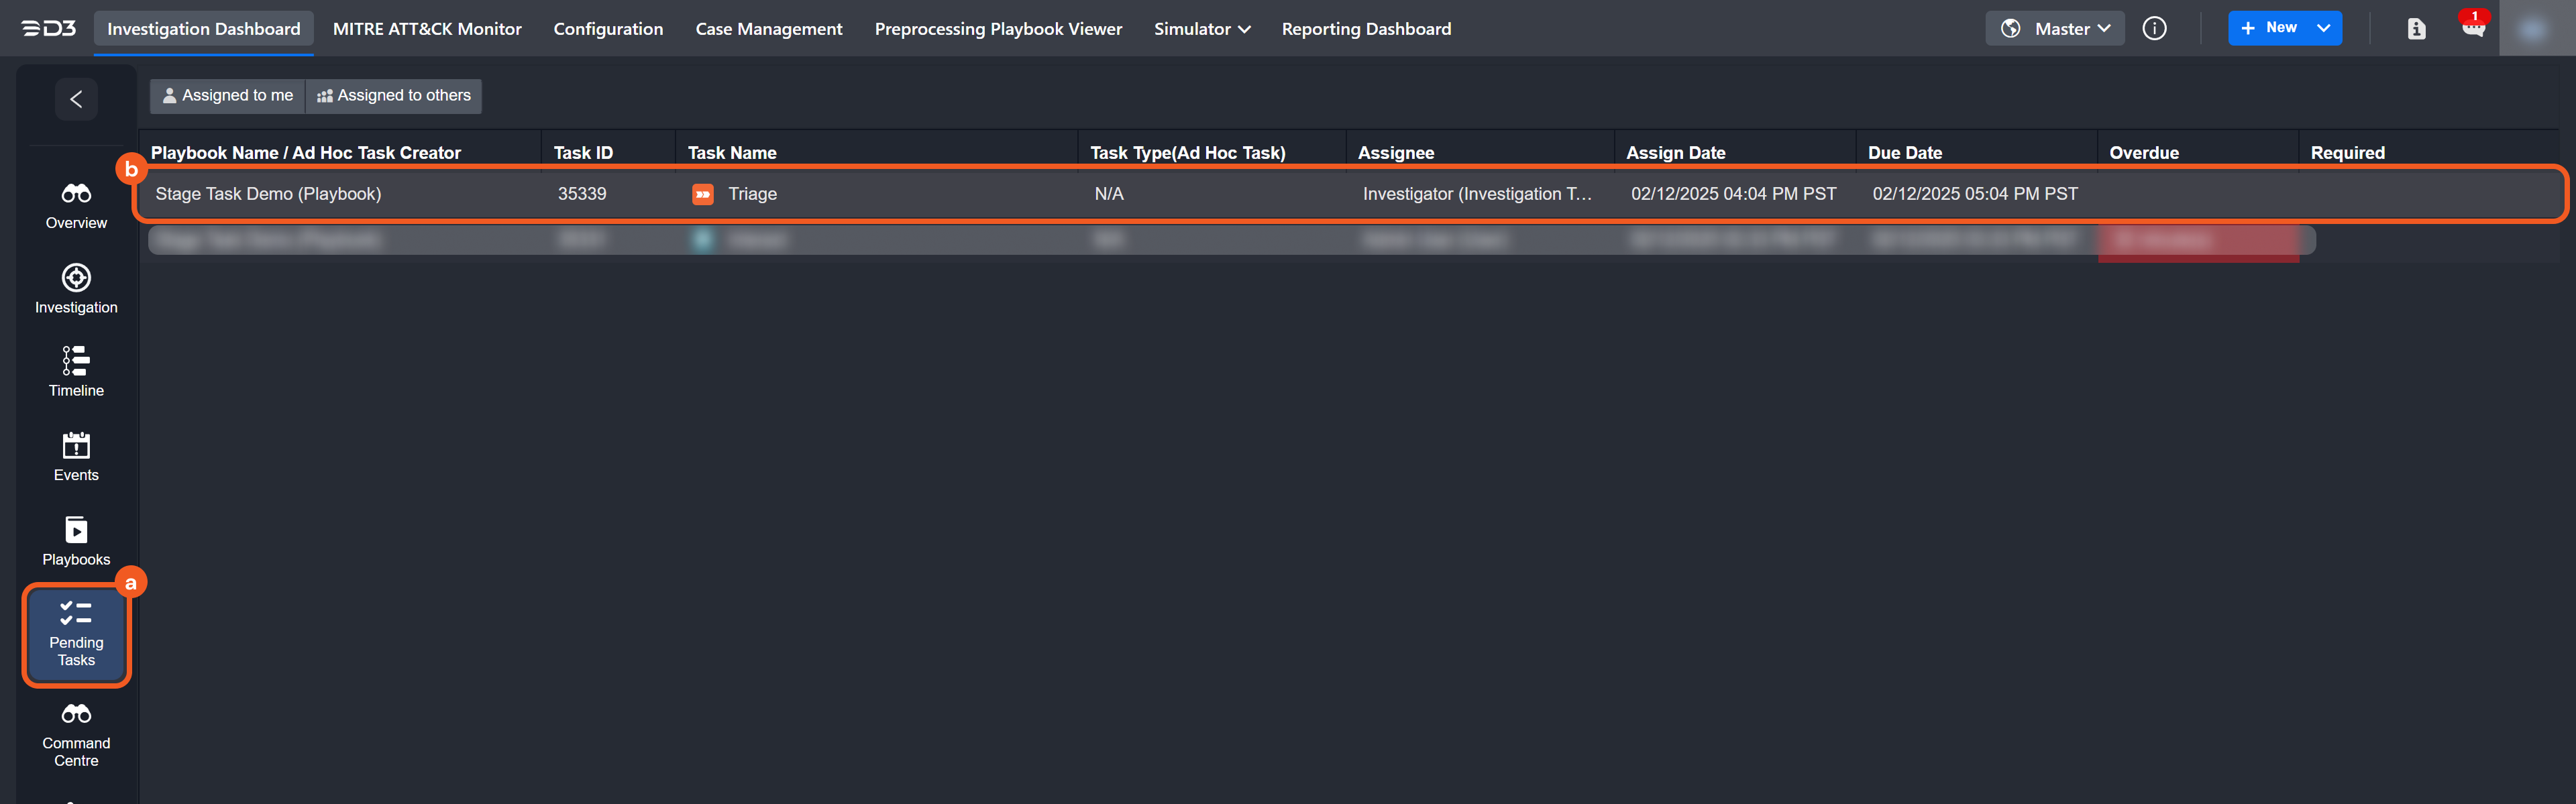Open the Case Management tab
Viewport: 2576px width, 804px height.
pos(768,29)
